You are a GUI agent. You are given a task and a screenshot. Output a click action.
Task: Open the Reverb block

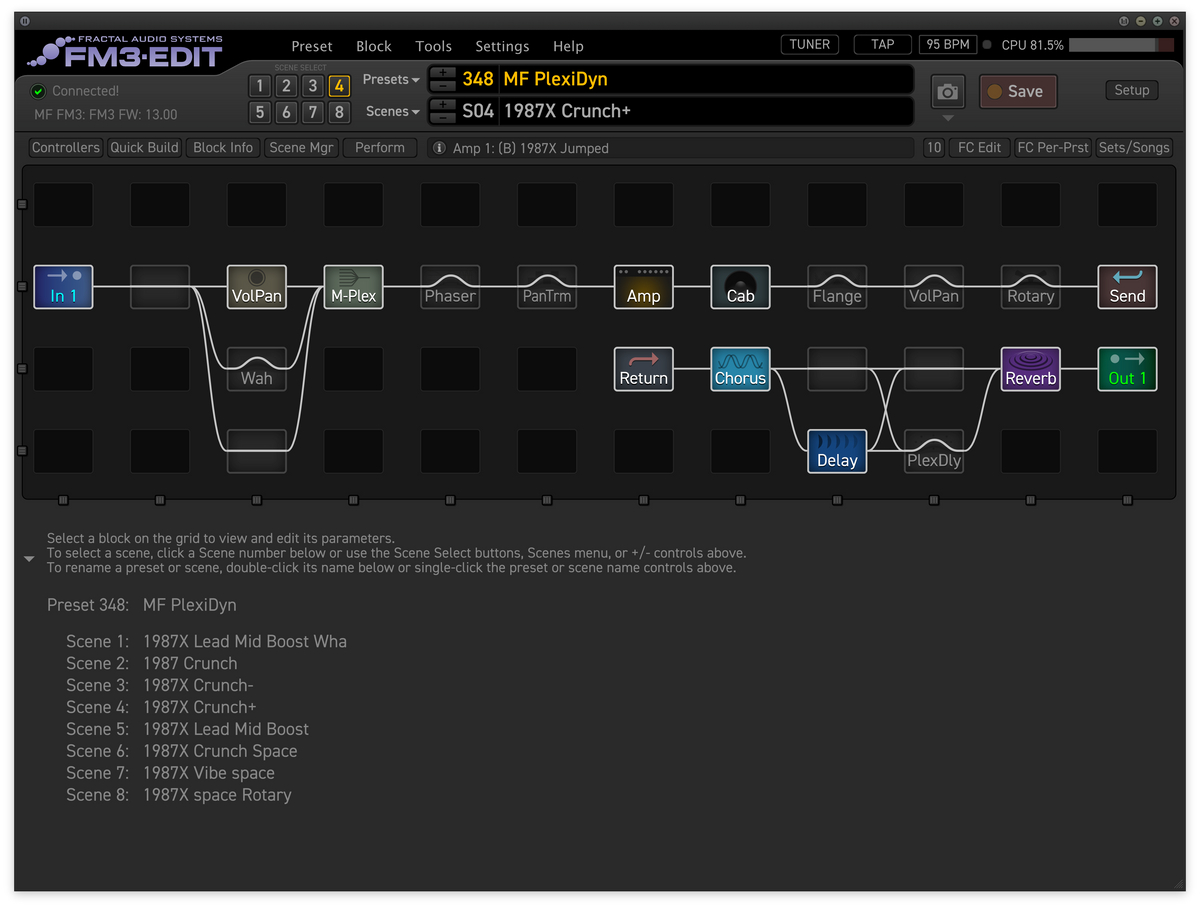[x=1031, y=369]
